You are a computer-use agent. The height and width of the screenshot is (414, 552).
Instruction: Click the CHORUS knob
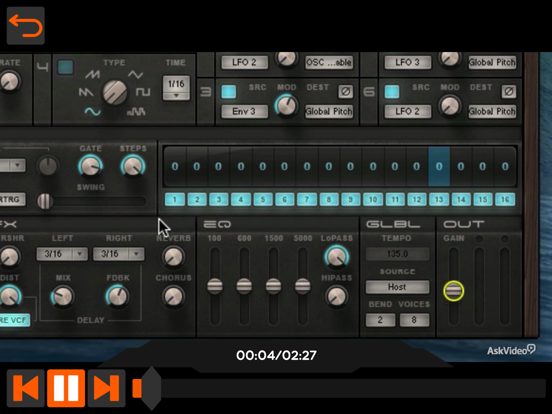coord(174,296)
